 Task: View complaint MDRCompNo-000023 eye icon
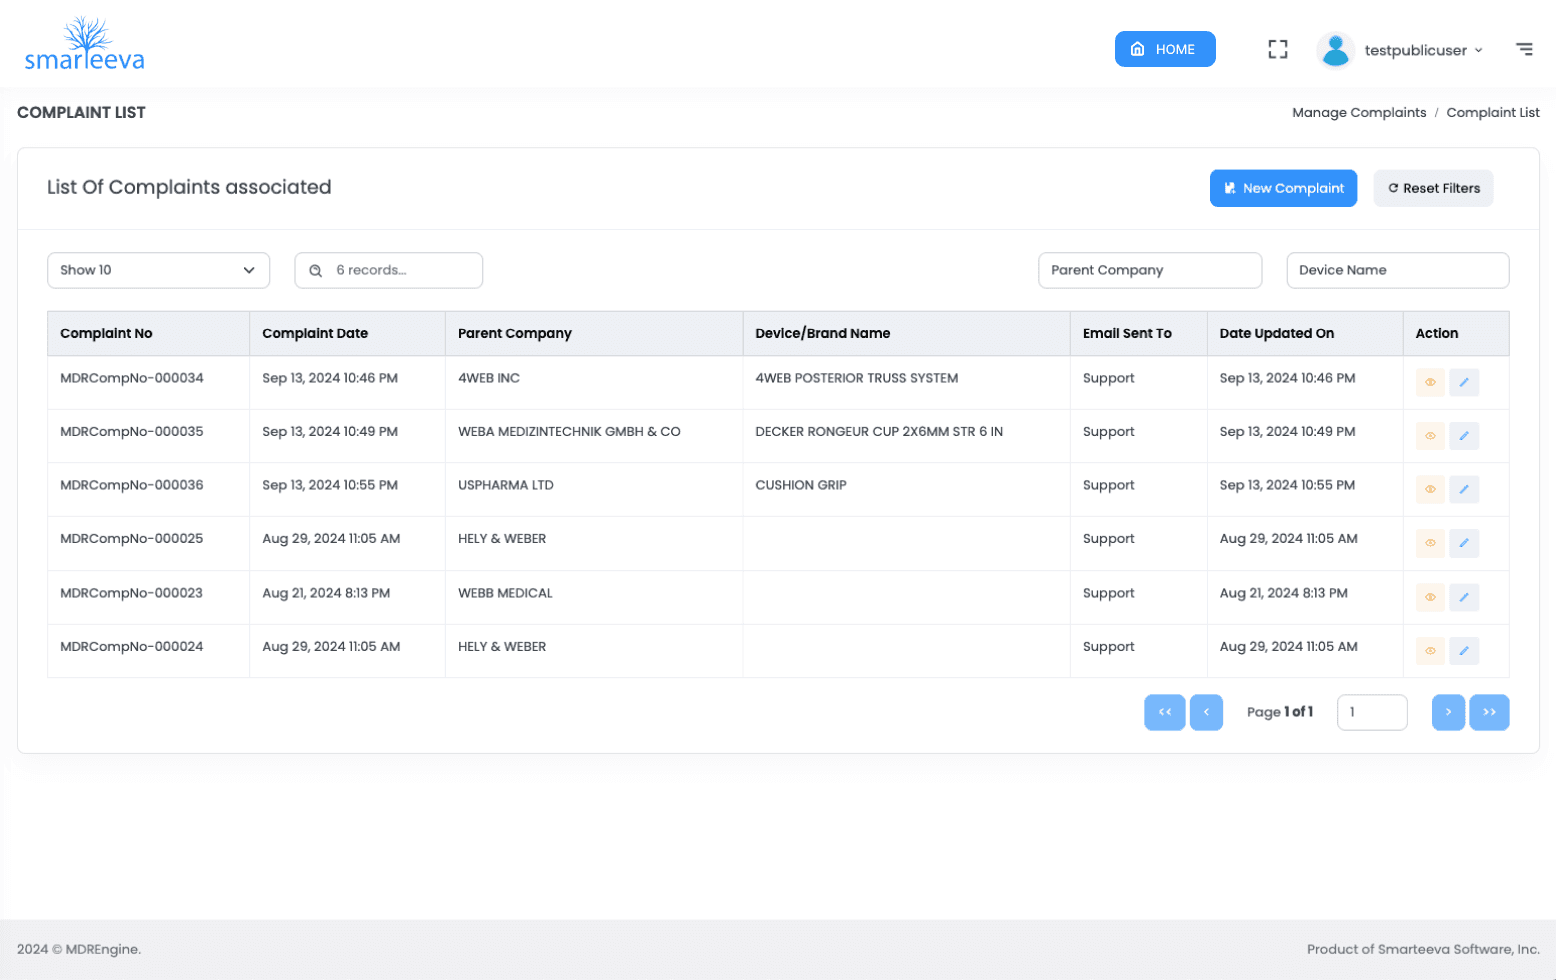pyautogui.click(x=1430, y=597)
